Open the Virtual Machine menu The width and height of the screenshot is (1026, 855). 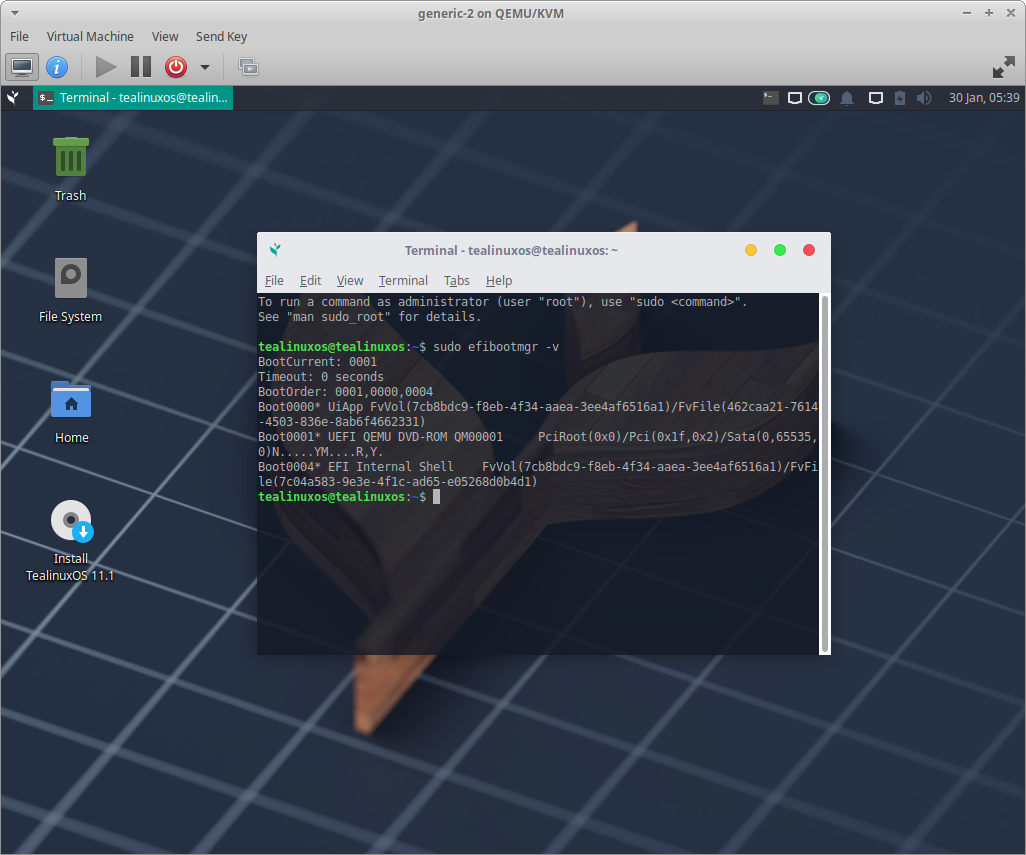(x=90, y=37)
